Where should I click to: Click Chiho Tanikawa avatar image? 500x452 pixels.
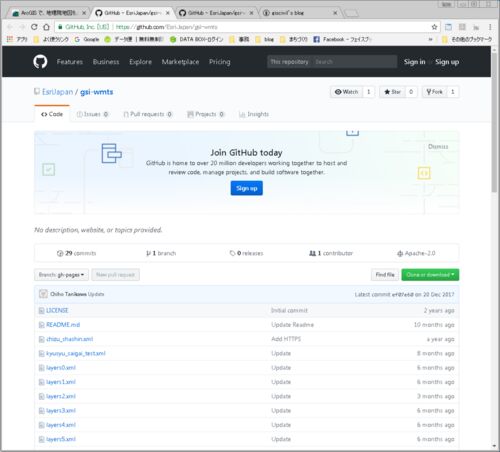[43, 294]
